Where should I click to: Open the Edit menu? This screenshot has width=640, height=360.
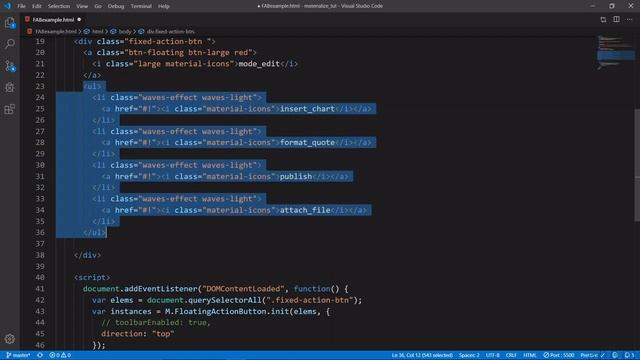(x=37, y=6)
